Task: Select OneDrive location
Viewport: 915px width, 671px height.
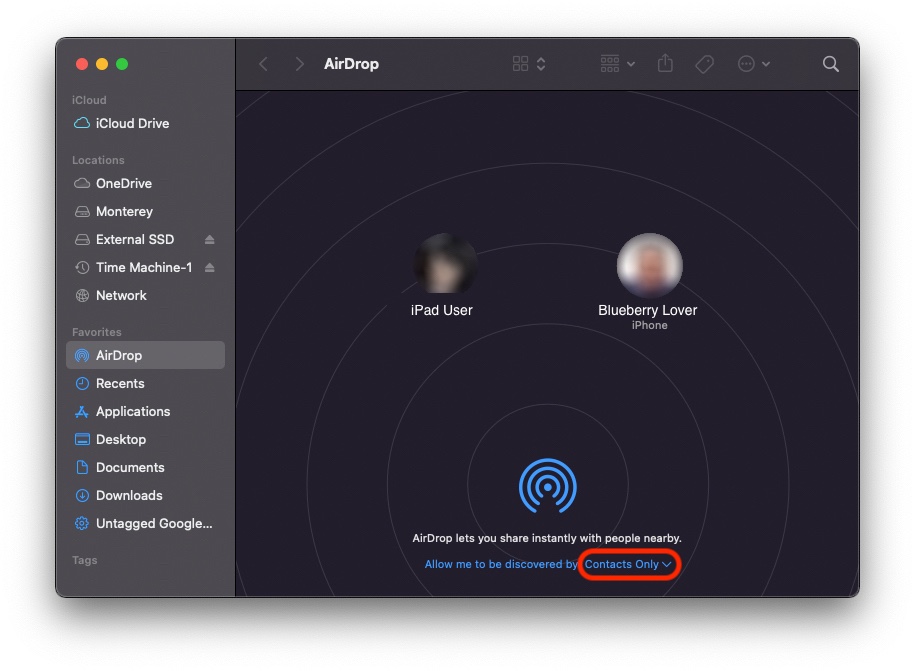Action: tap(145, 184)
